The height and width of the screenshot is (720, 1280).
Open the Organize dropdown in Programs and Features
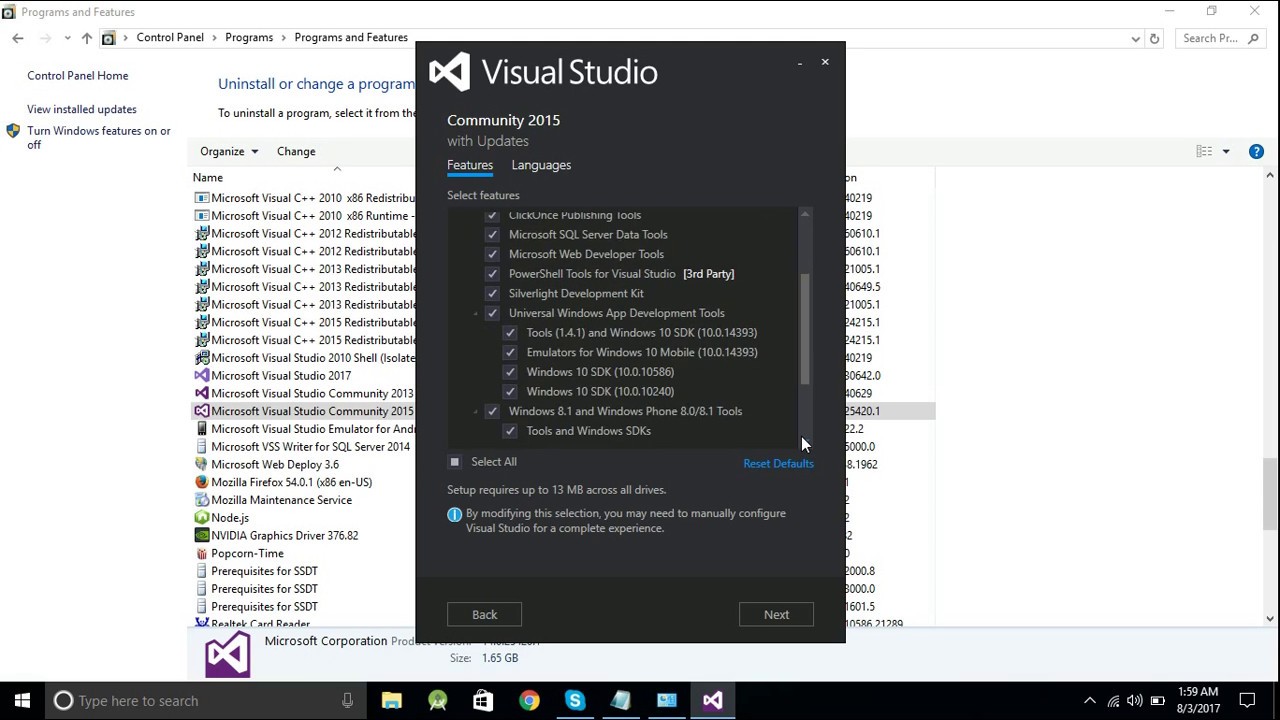click(229, 151)
